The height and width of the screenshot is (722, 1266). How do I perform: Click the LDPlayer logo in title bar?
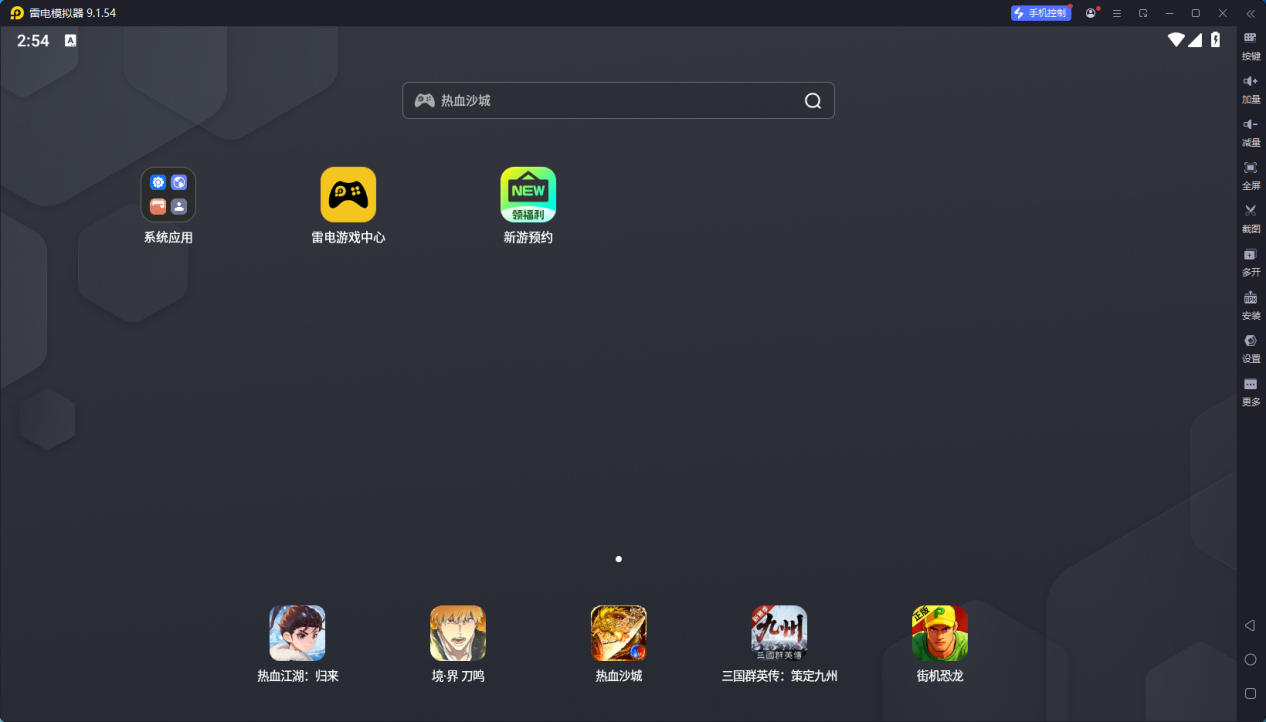tap(17, 13)
